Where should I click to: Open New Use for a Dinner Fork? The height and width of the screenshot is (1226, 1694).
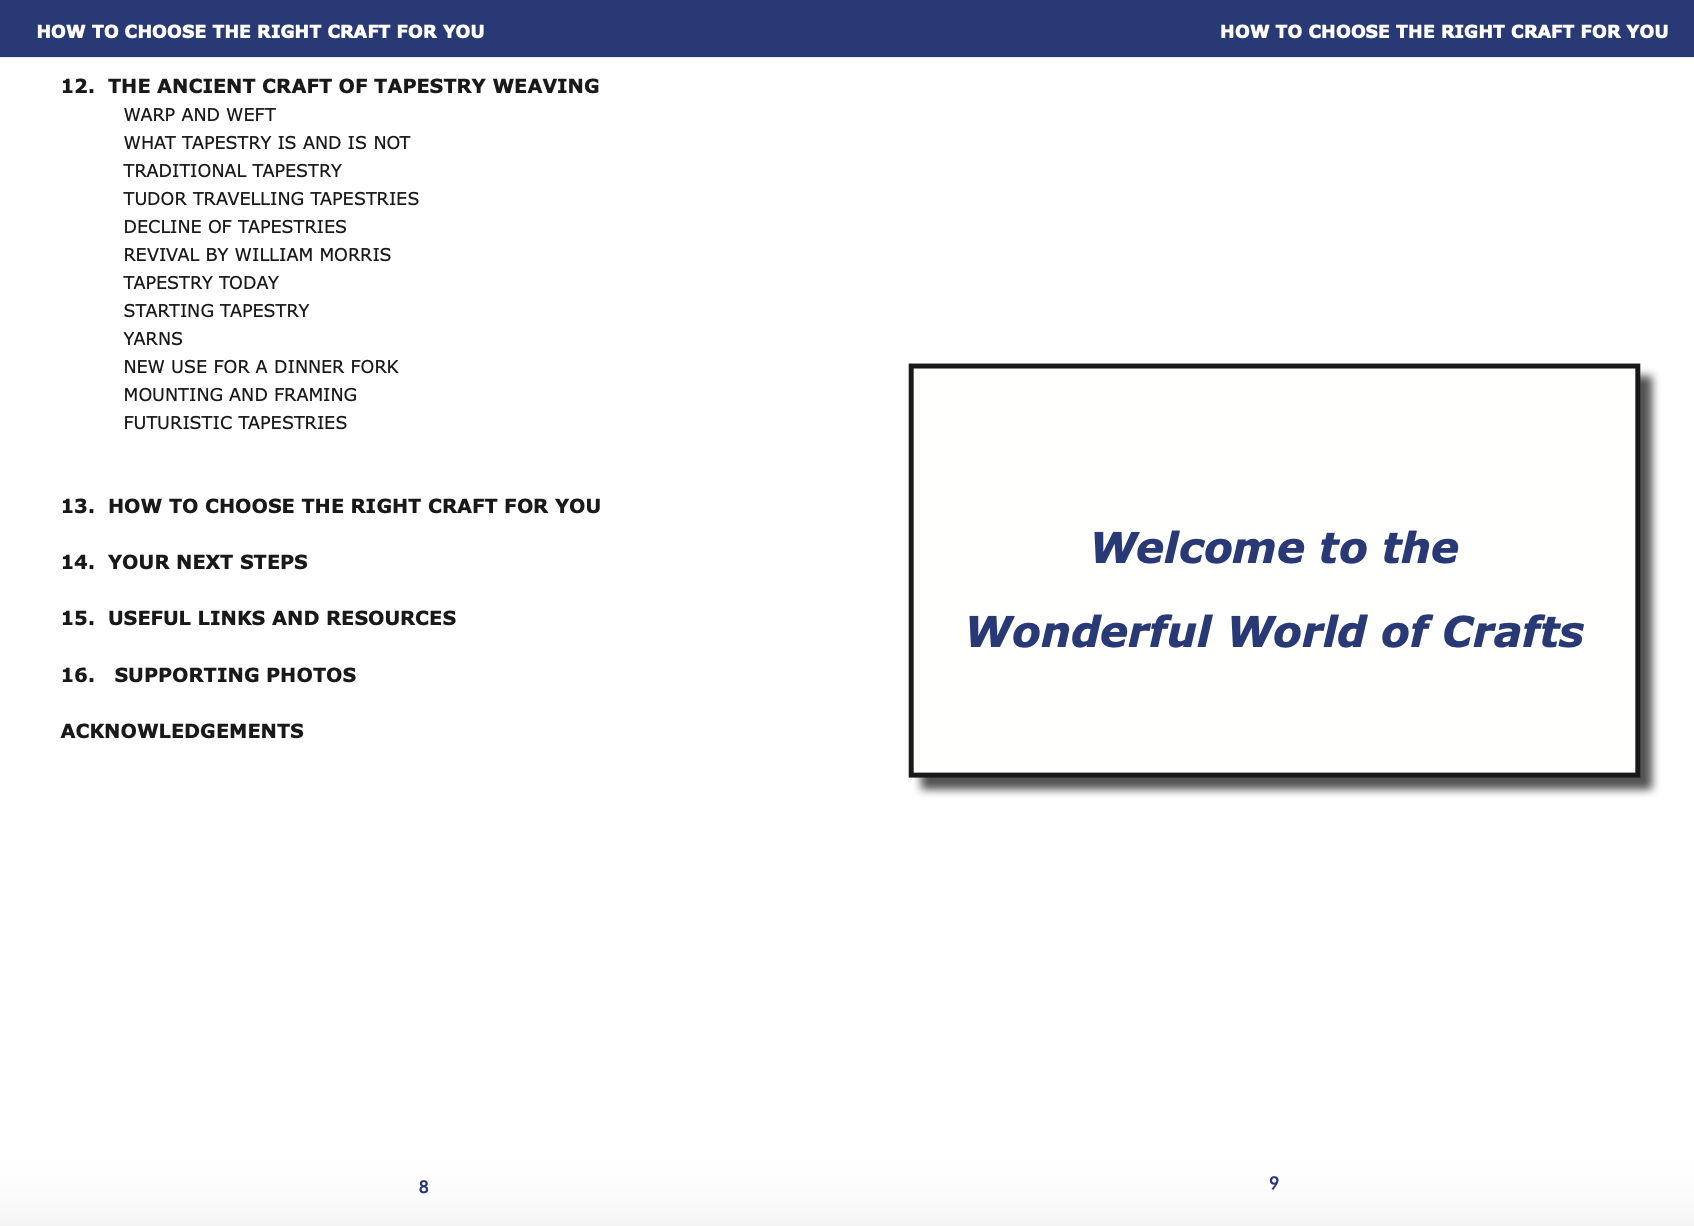pos(261,367)
